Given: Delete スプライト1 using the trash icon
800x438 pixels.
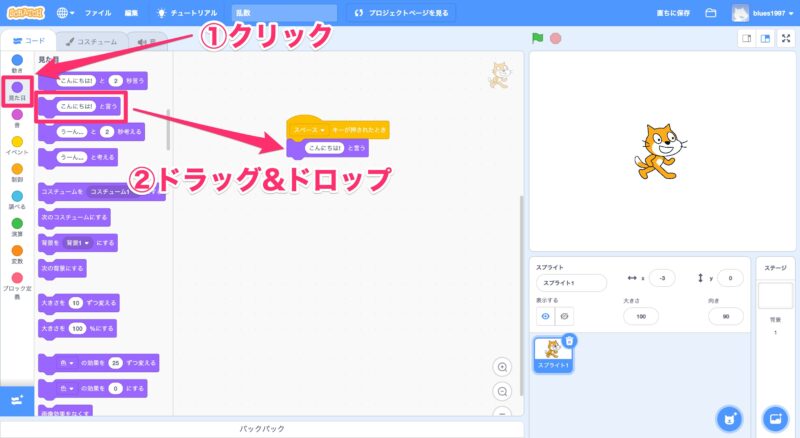Looking at the screenshot, I should pos(569,341).
